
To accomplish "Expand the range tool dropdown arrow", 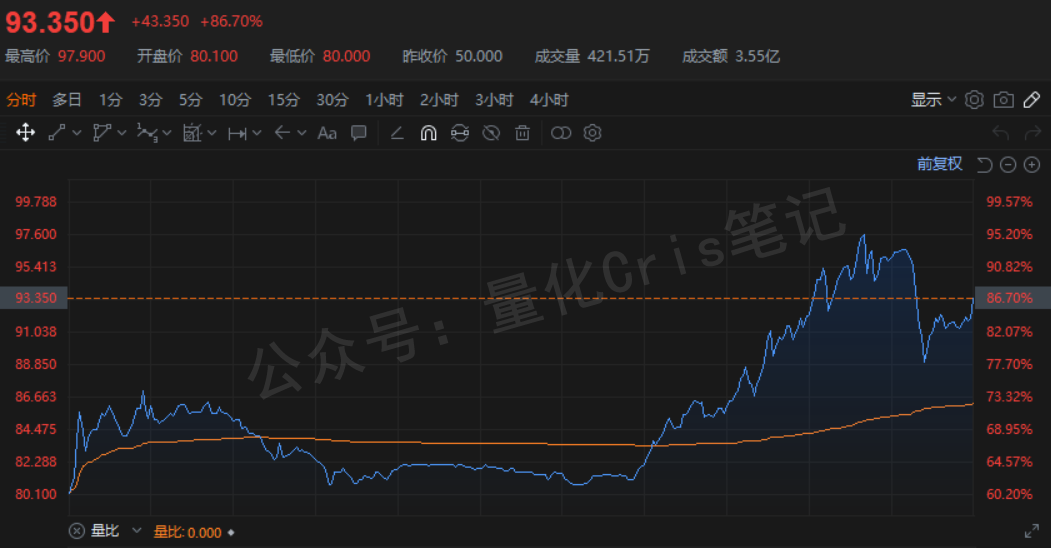I will [257, 133].
